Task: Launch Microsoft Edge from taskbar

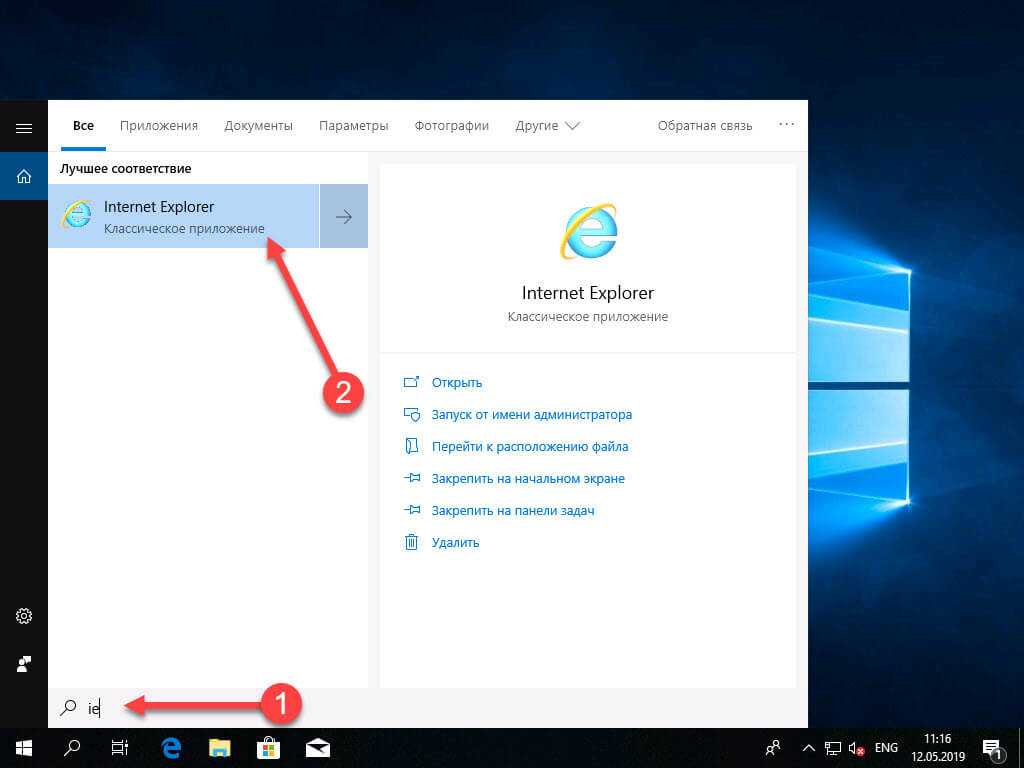Action: [171, 747]
